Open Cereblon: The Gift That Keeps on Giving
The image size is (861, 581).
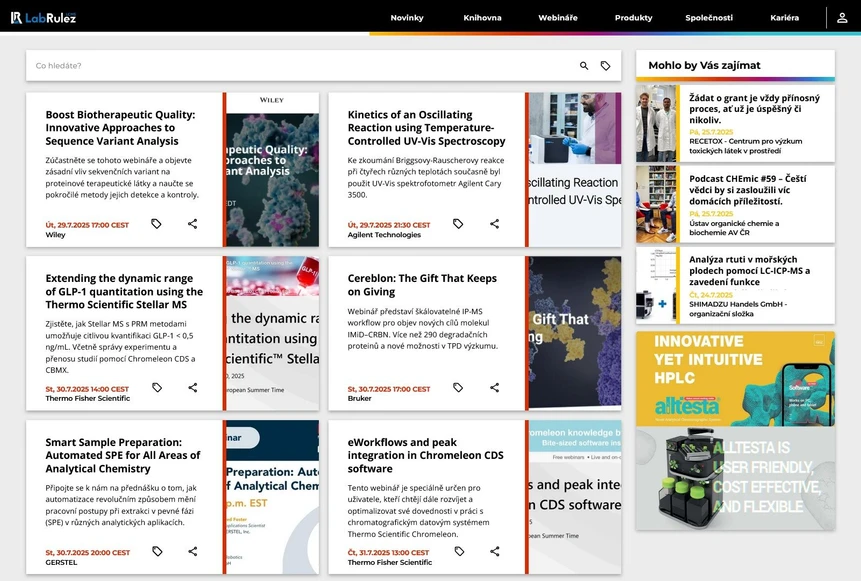click(422, 285)
